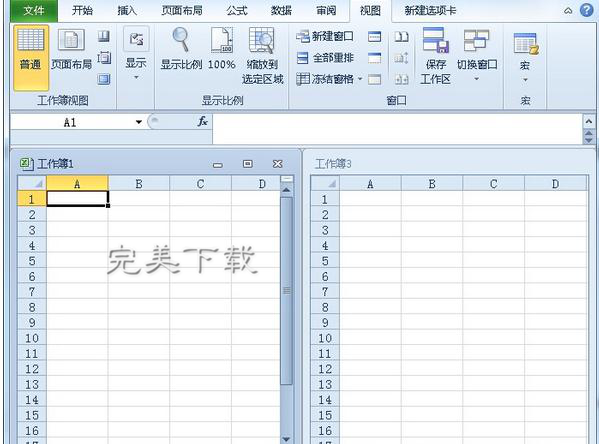Select column C header in 工作簿1
599x444 pixels.
pos(201,184)
